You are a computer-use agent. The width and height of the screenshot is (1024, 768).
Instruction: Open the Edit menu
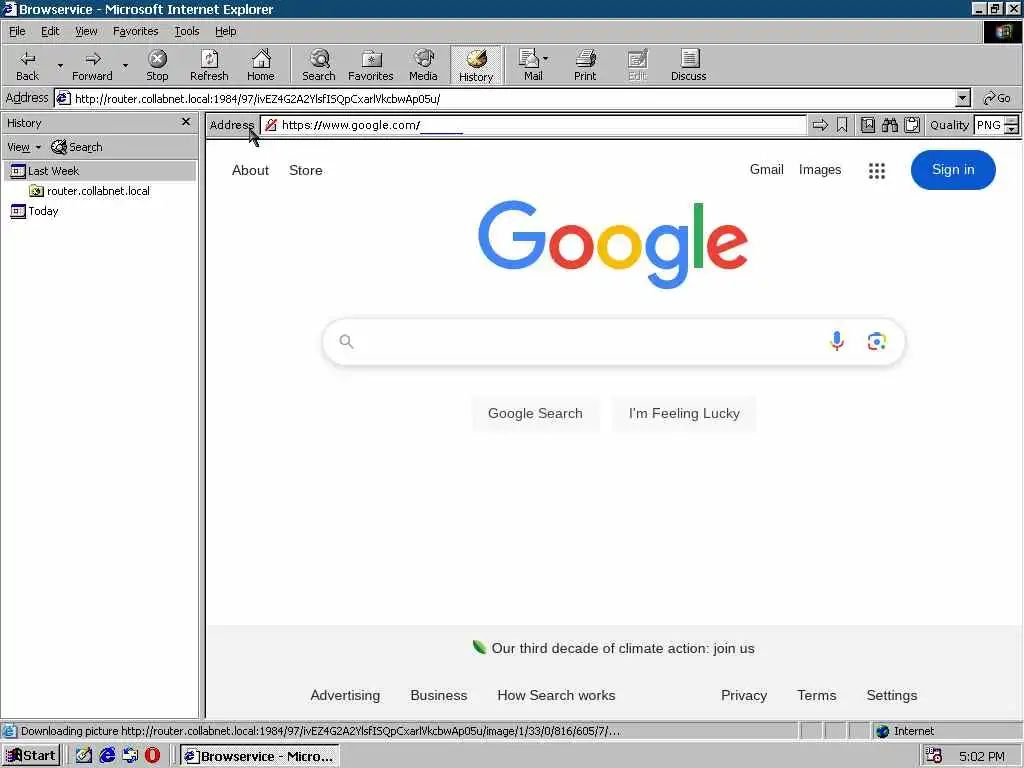coord(50,31)
